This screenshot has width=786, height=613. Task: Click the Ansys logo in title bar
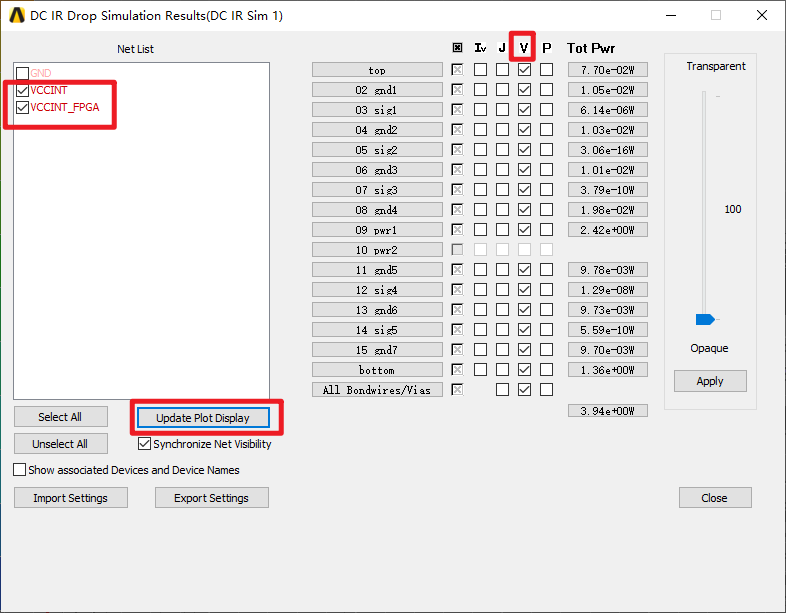tap(17, 16)
